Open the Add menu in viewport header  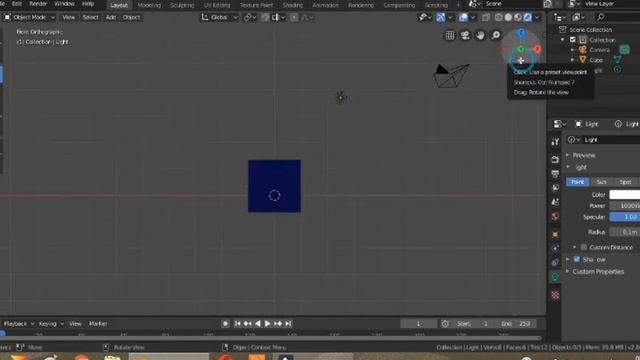click(x=111, y=17)
